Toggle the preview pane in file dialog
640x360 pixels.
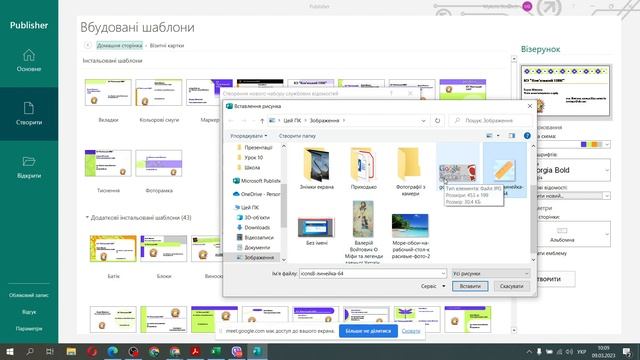pos(511,136)
